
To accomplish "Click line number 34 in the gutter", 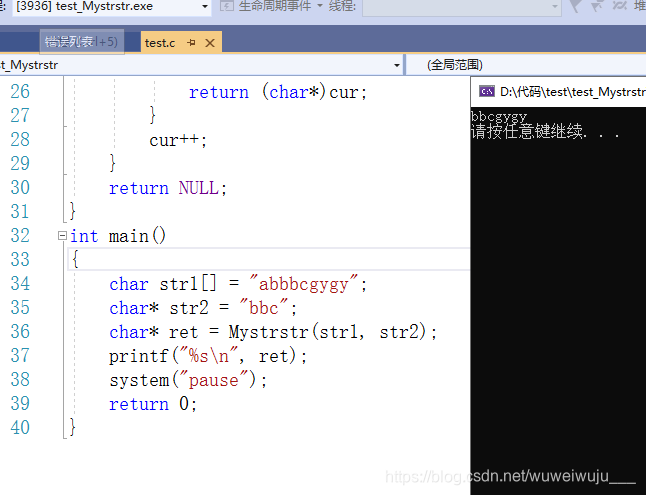I will click(x=20, y=284).
